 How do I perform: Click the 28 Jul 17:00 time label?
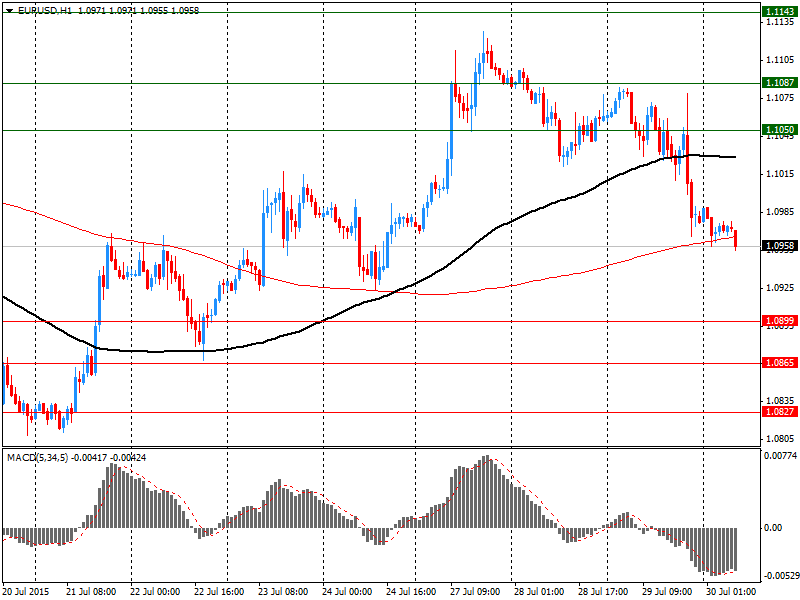[x=604, y=592]
